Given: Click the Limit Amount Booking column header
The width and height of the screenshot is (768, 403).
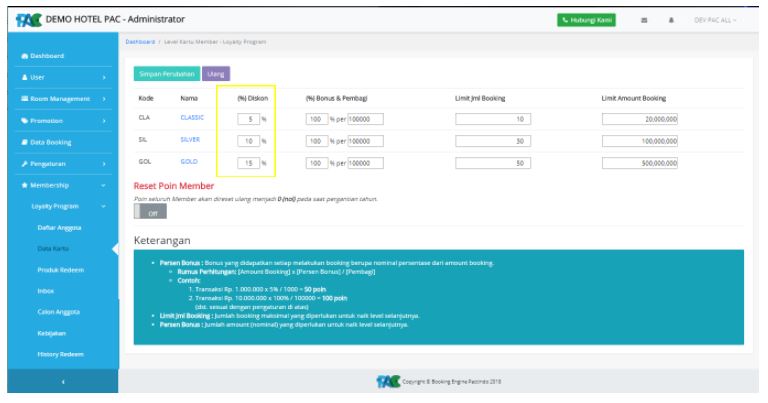Looking at the screenshot, I should coord(634,98).
